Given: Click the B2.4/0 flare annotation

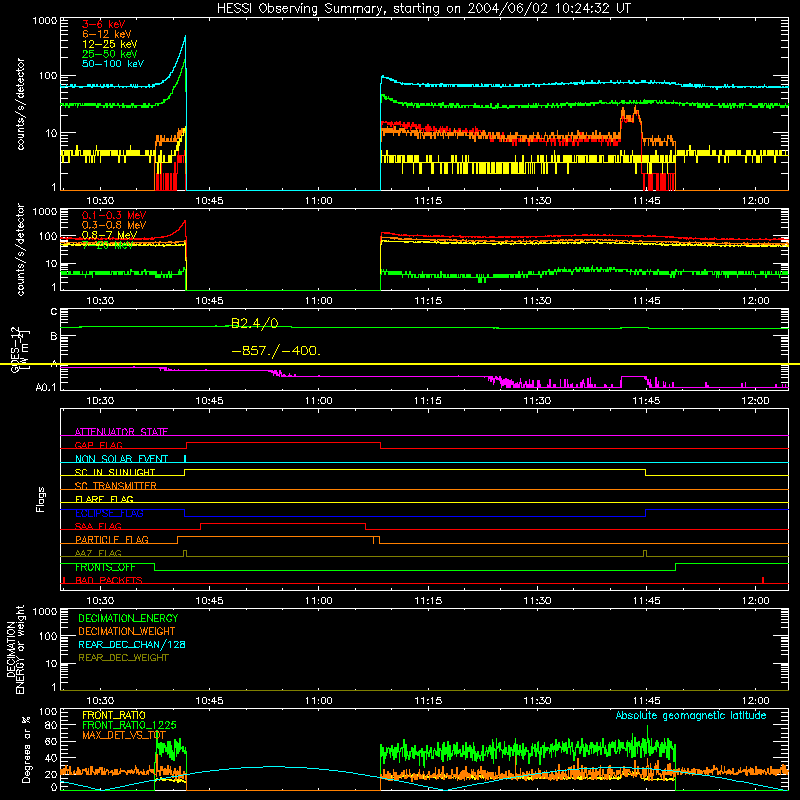Looking at the screenshot, I should click(255, 323).
